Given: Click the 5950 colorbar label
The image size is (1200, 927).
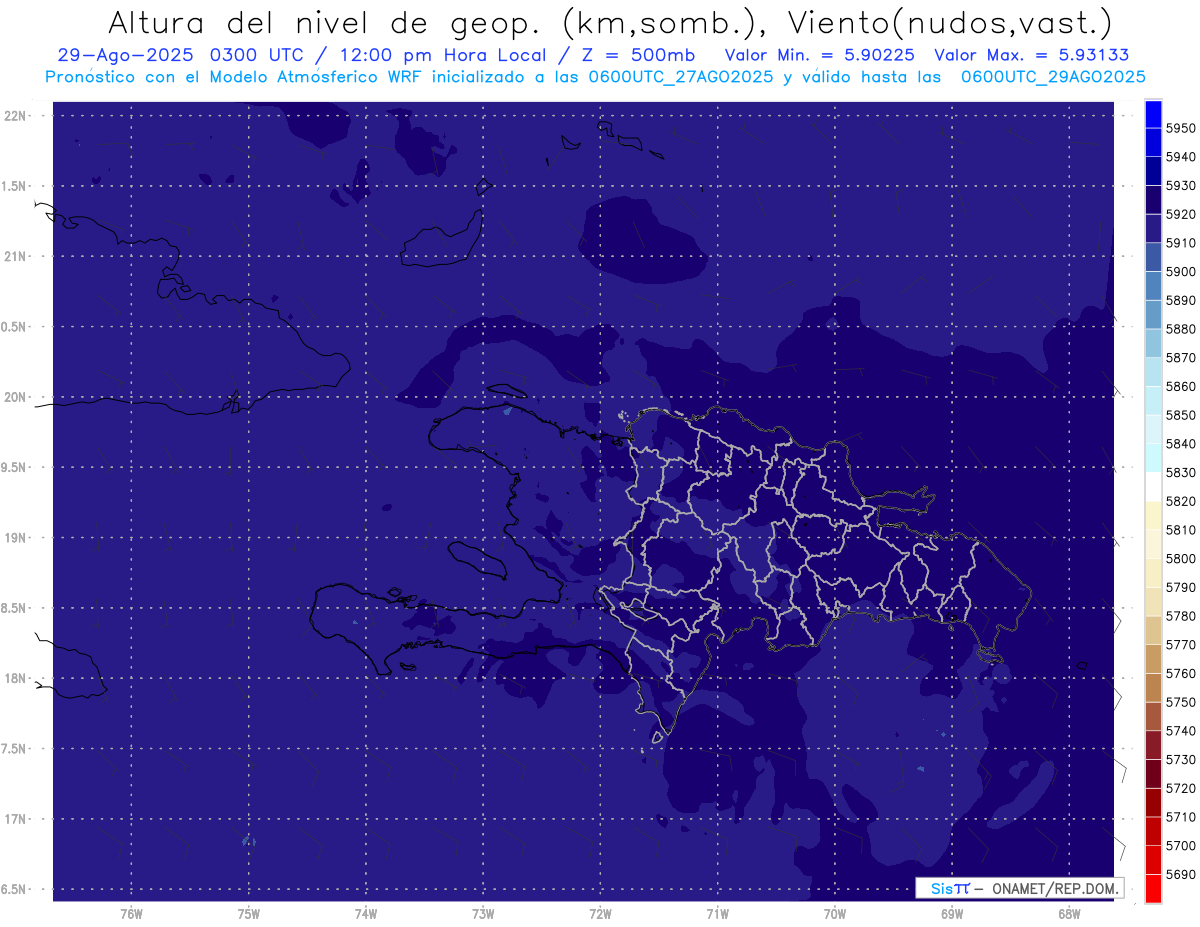Looking at the screenshot, I should click(x=1181, y=128).
